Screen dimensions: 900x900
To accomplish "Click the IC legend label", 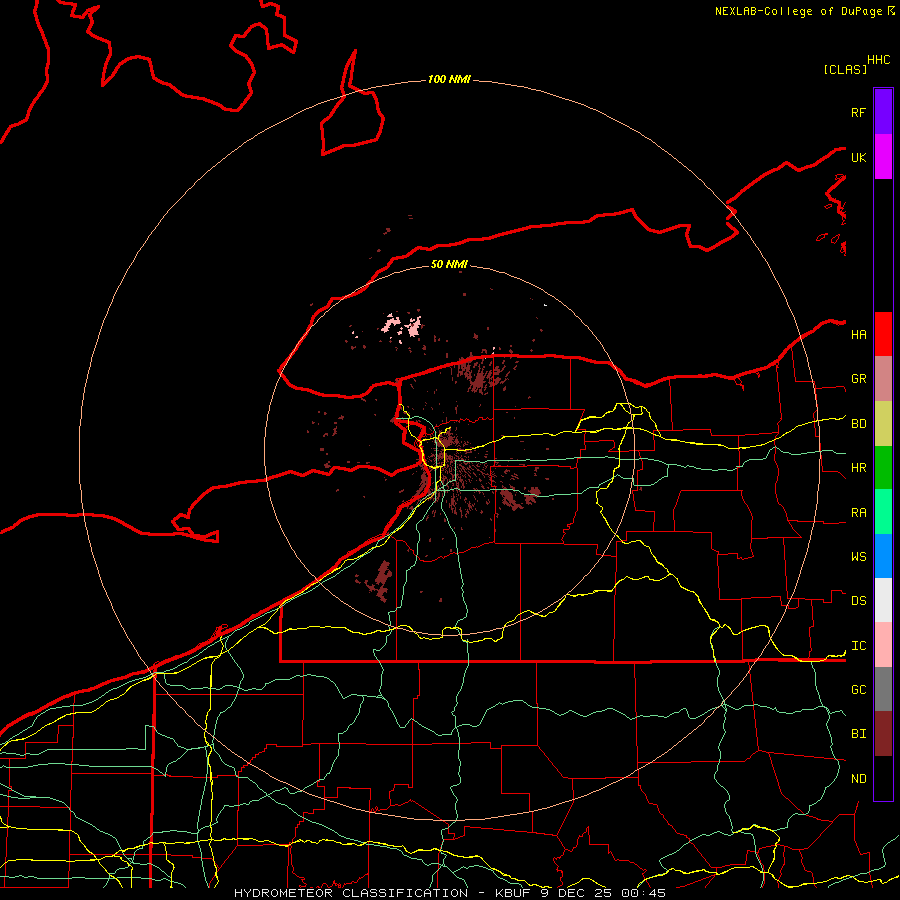I will (x=858, y=646).
